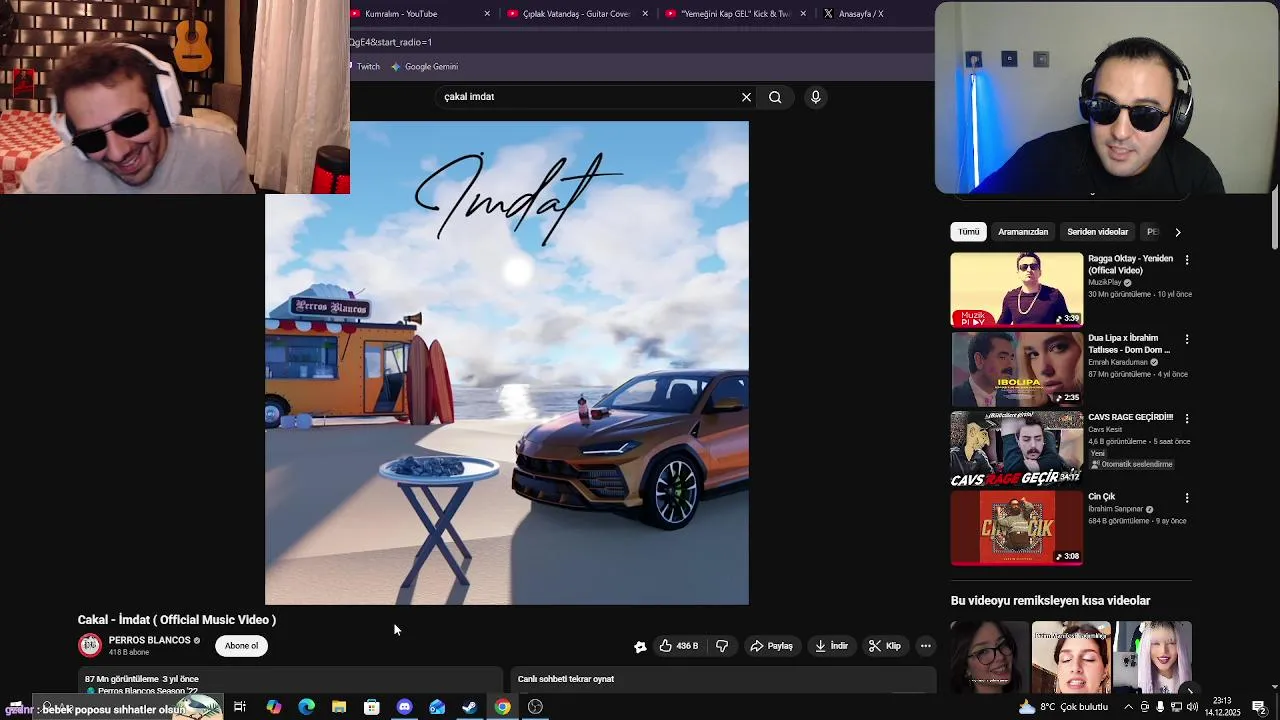This screenshot has width=1280, height=720.
Task: Subscribe using the Abone ol button
Action: 241,646
